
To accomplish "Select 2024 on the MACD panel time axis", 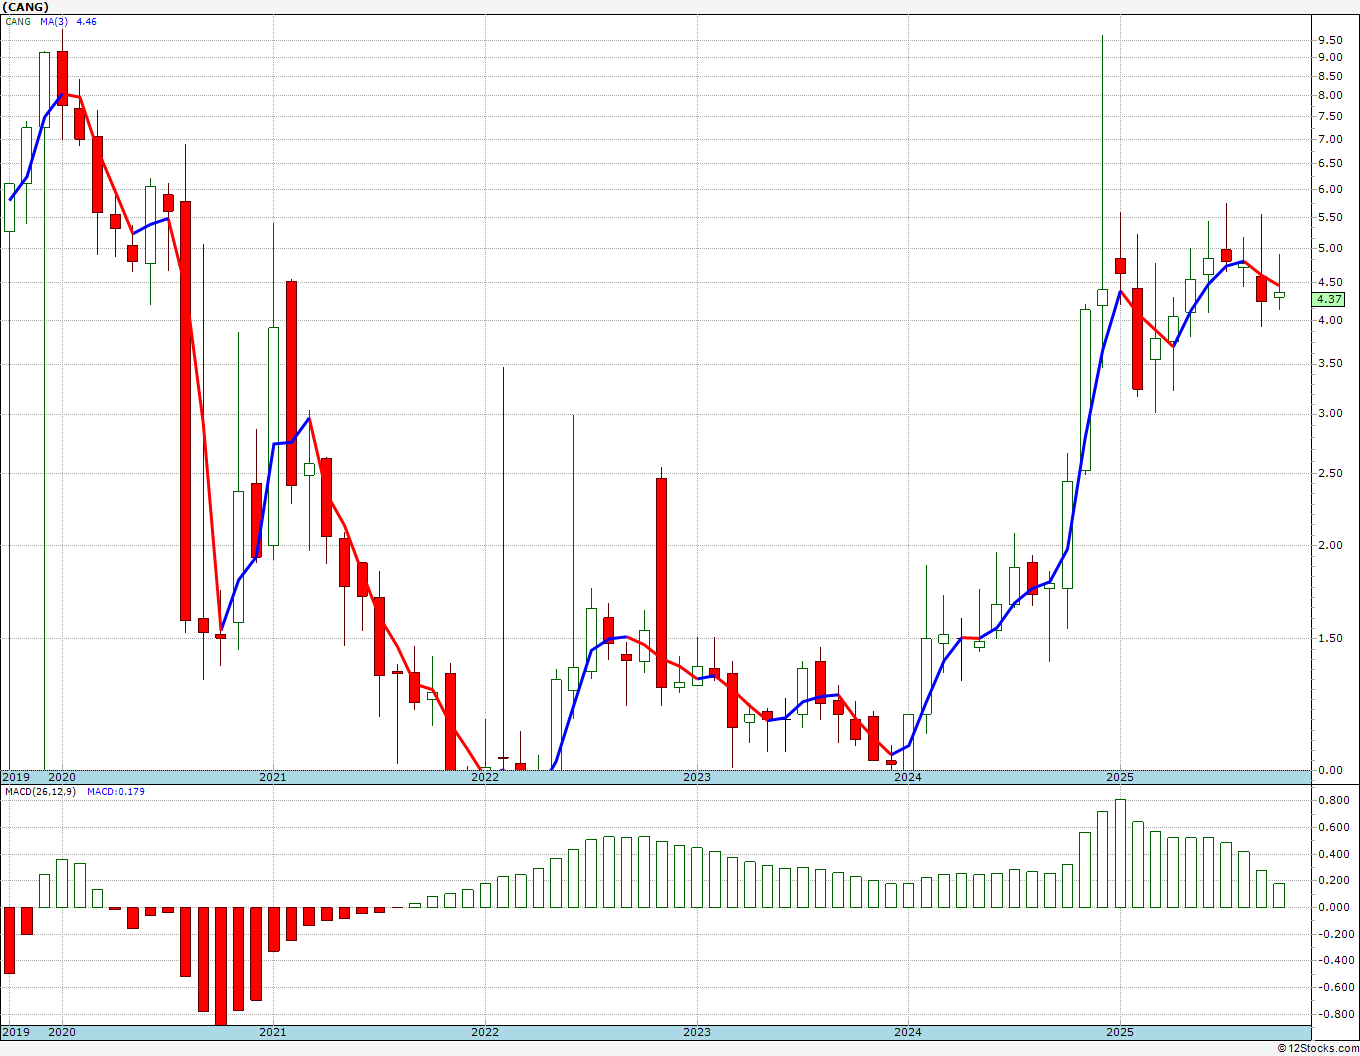I will pos(908,1032).
